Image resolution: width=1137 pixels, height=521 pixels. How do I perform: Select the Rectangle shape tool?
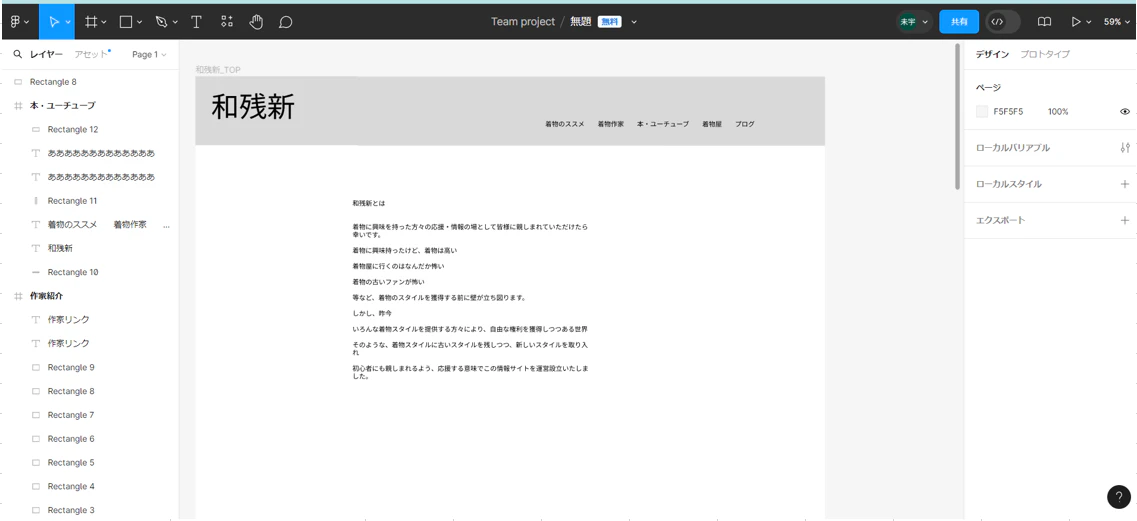(x=125, y=22)
